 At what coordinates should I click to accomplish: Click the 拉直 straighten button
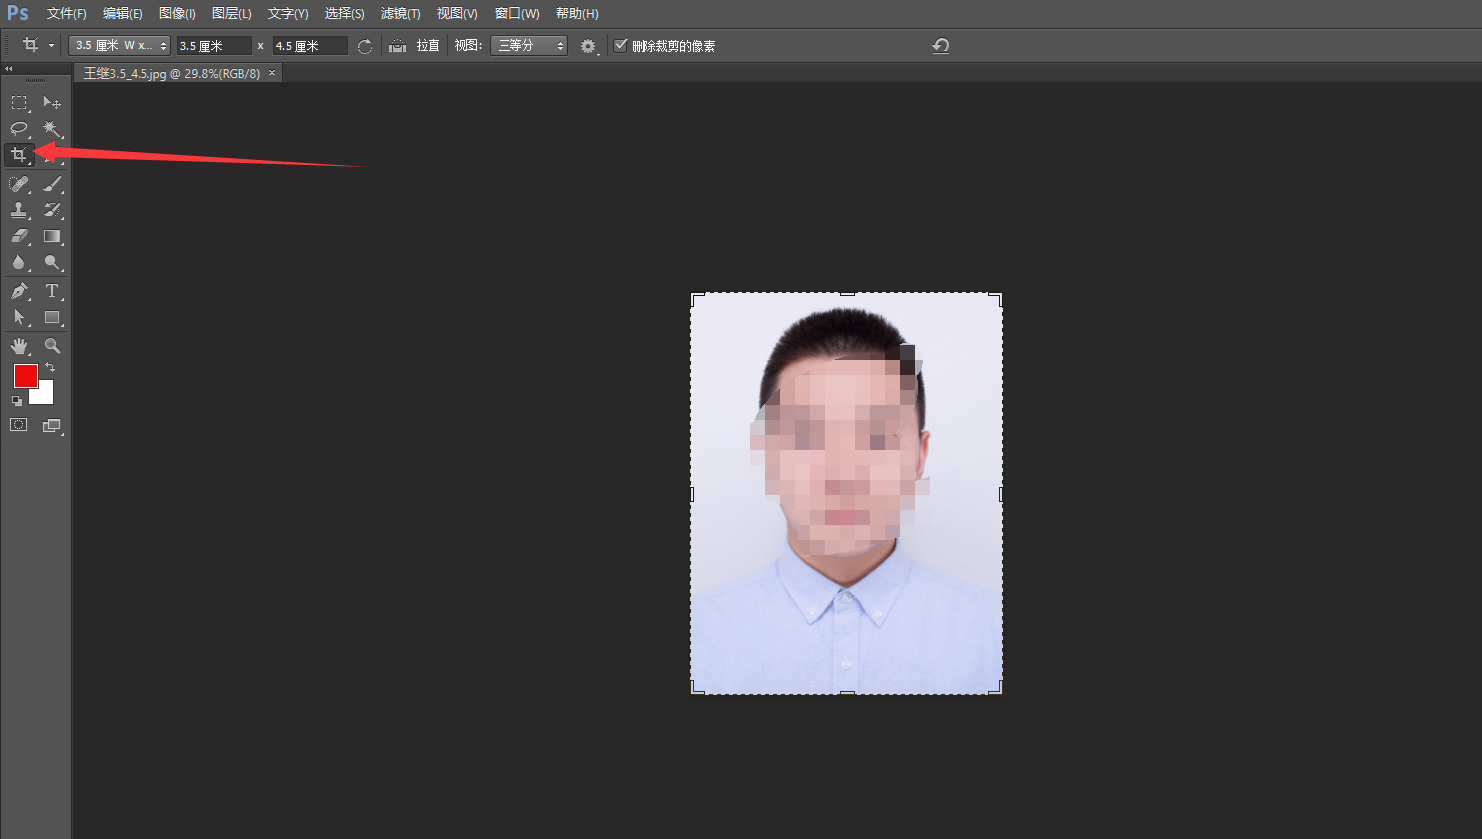[419, 45]
